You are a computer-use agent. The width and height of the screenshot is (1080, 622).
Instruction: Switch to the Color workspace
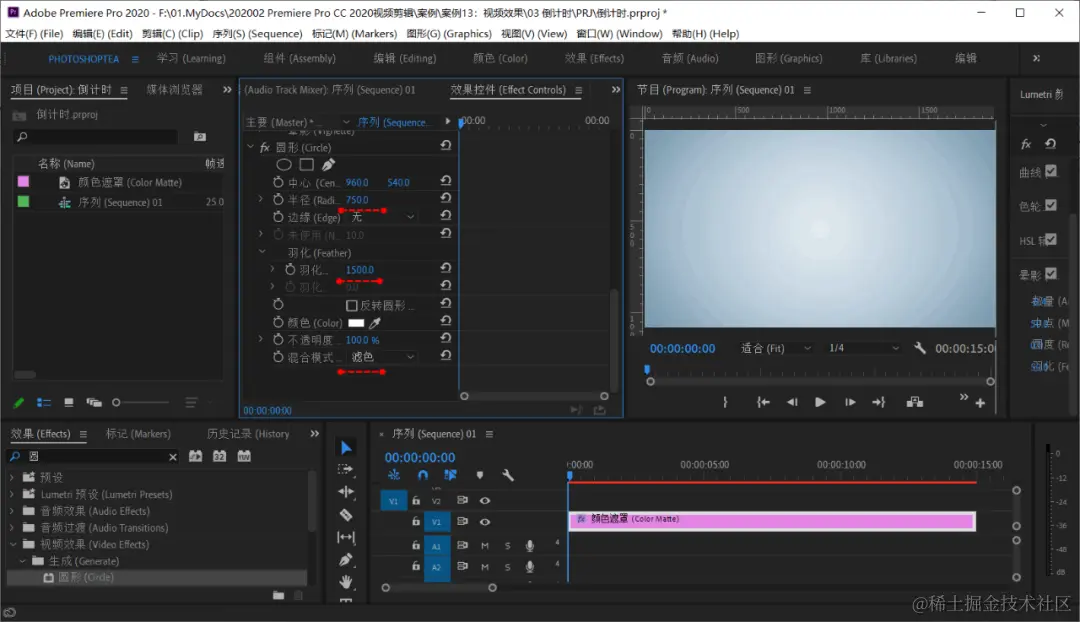click(x=500, y=59)
